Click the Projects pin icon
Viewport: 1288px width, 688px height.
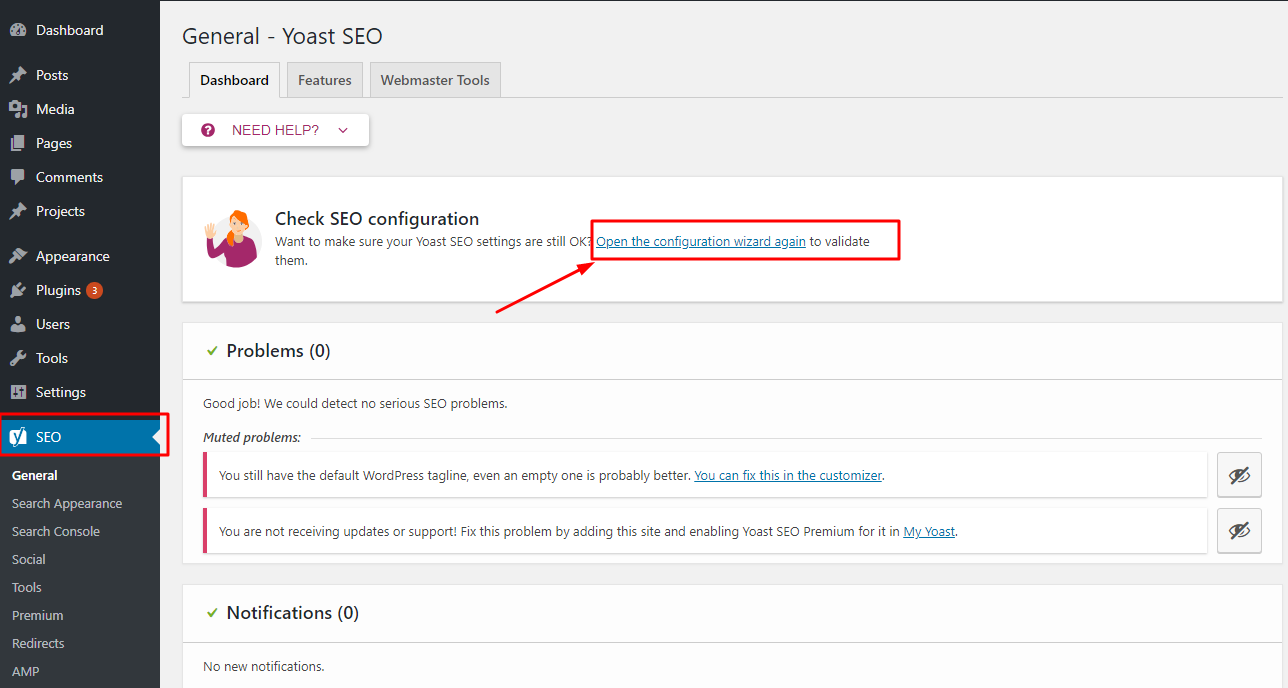(x=18, y=211)
